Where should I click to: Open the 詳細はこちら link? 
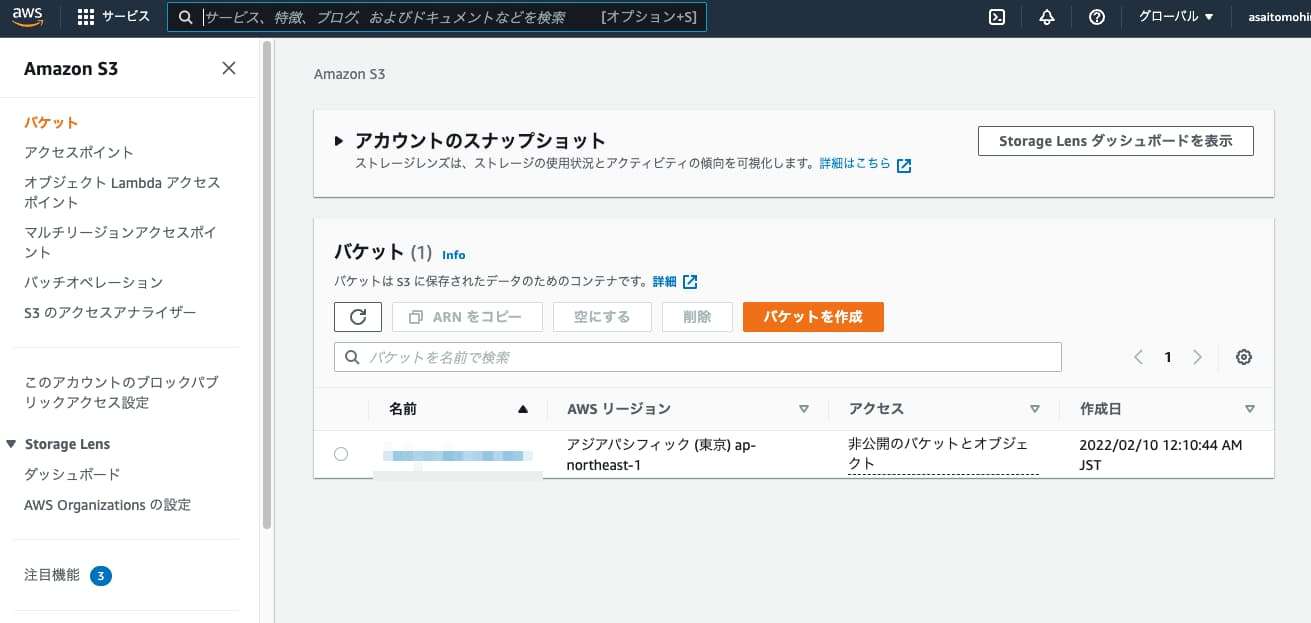pyautogui.click(x=855, y=163)
